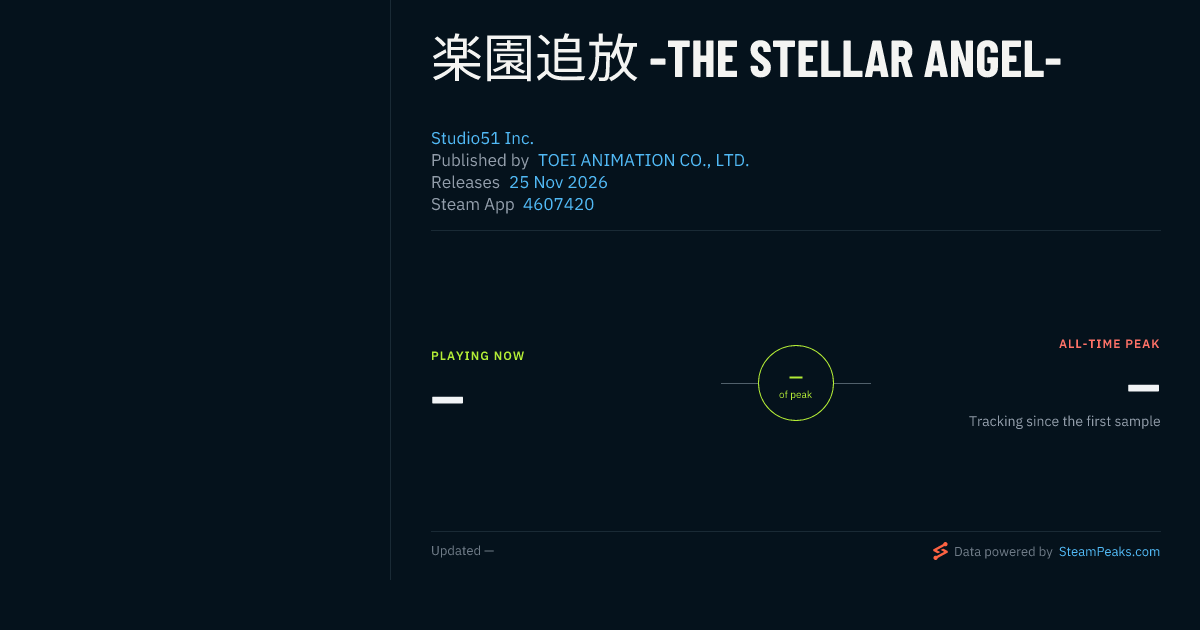Click the Steam App label
Image resolution: width=1200 pixels, height=630 pixels.
pos(473,204)
